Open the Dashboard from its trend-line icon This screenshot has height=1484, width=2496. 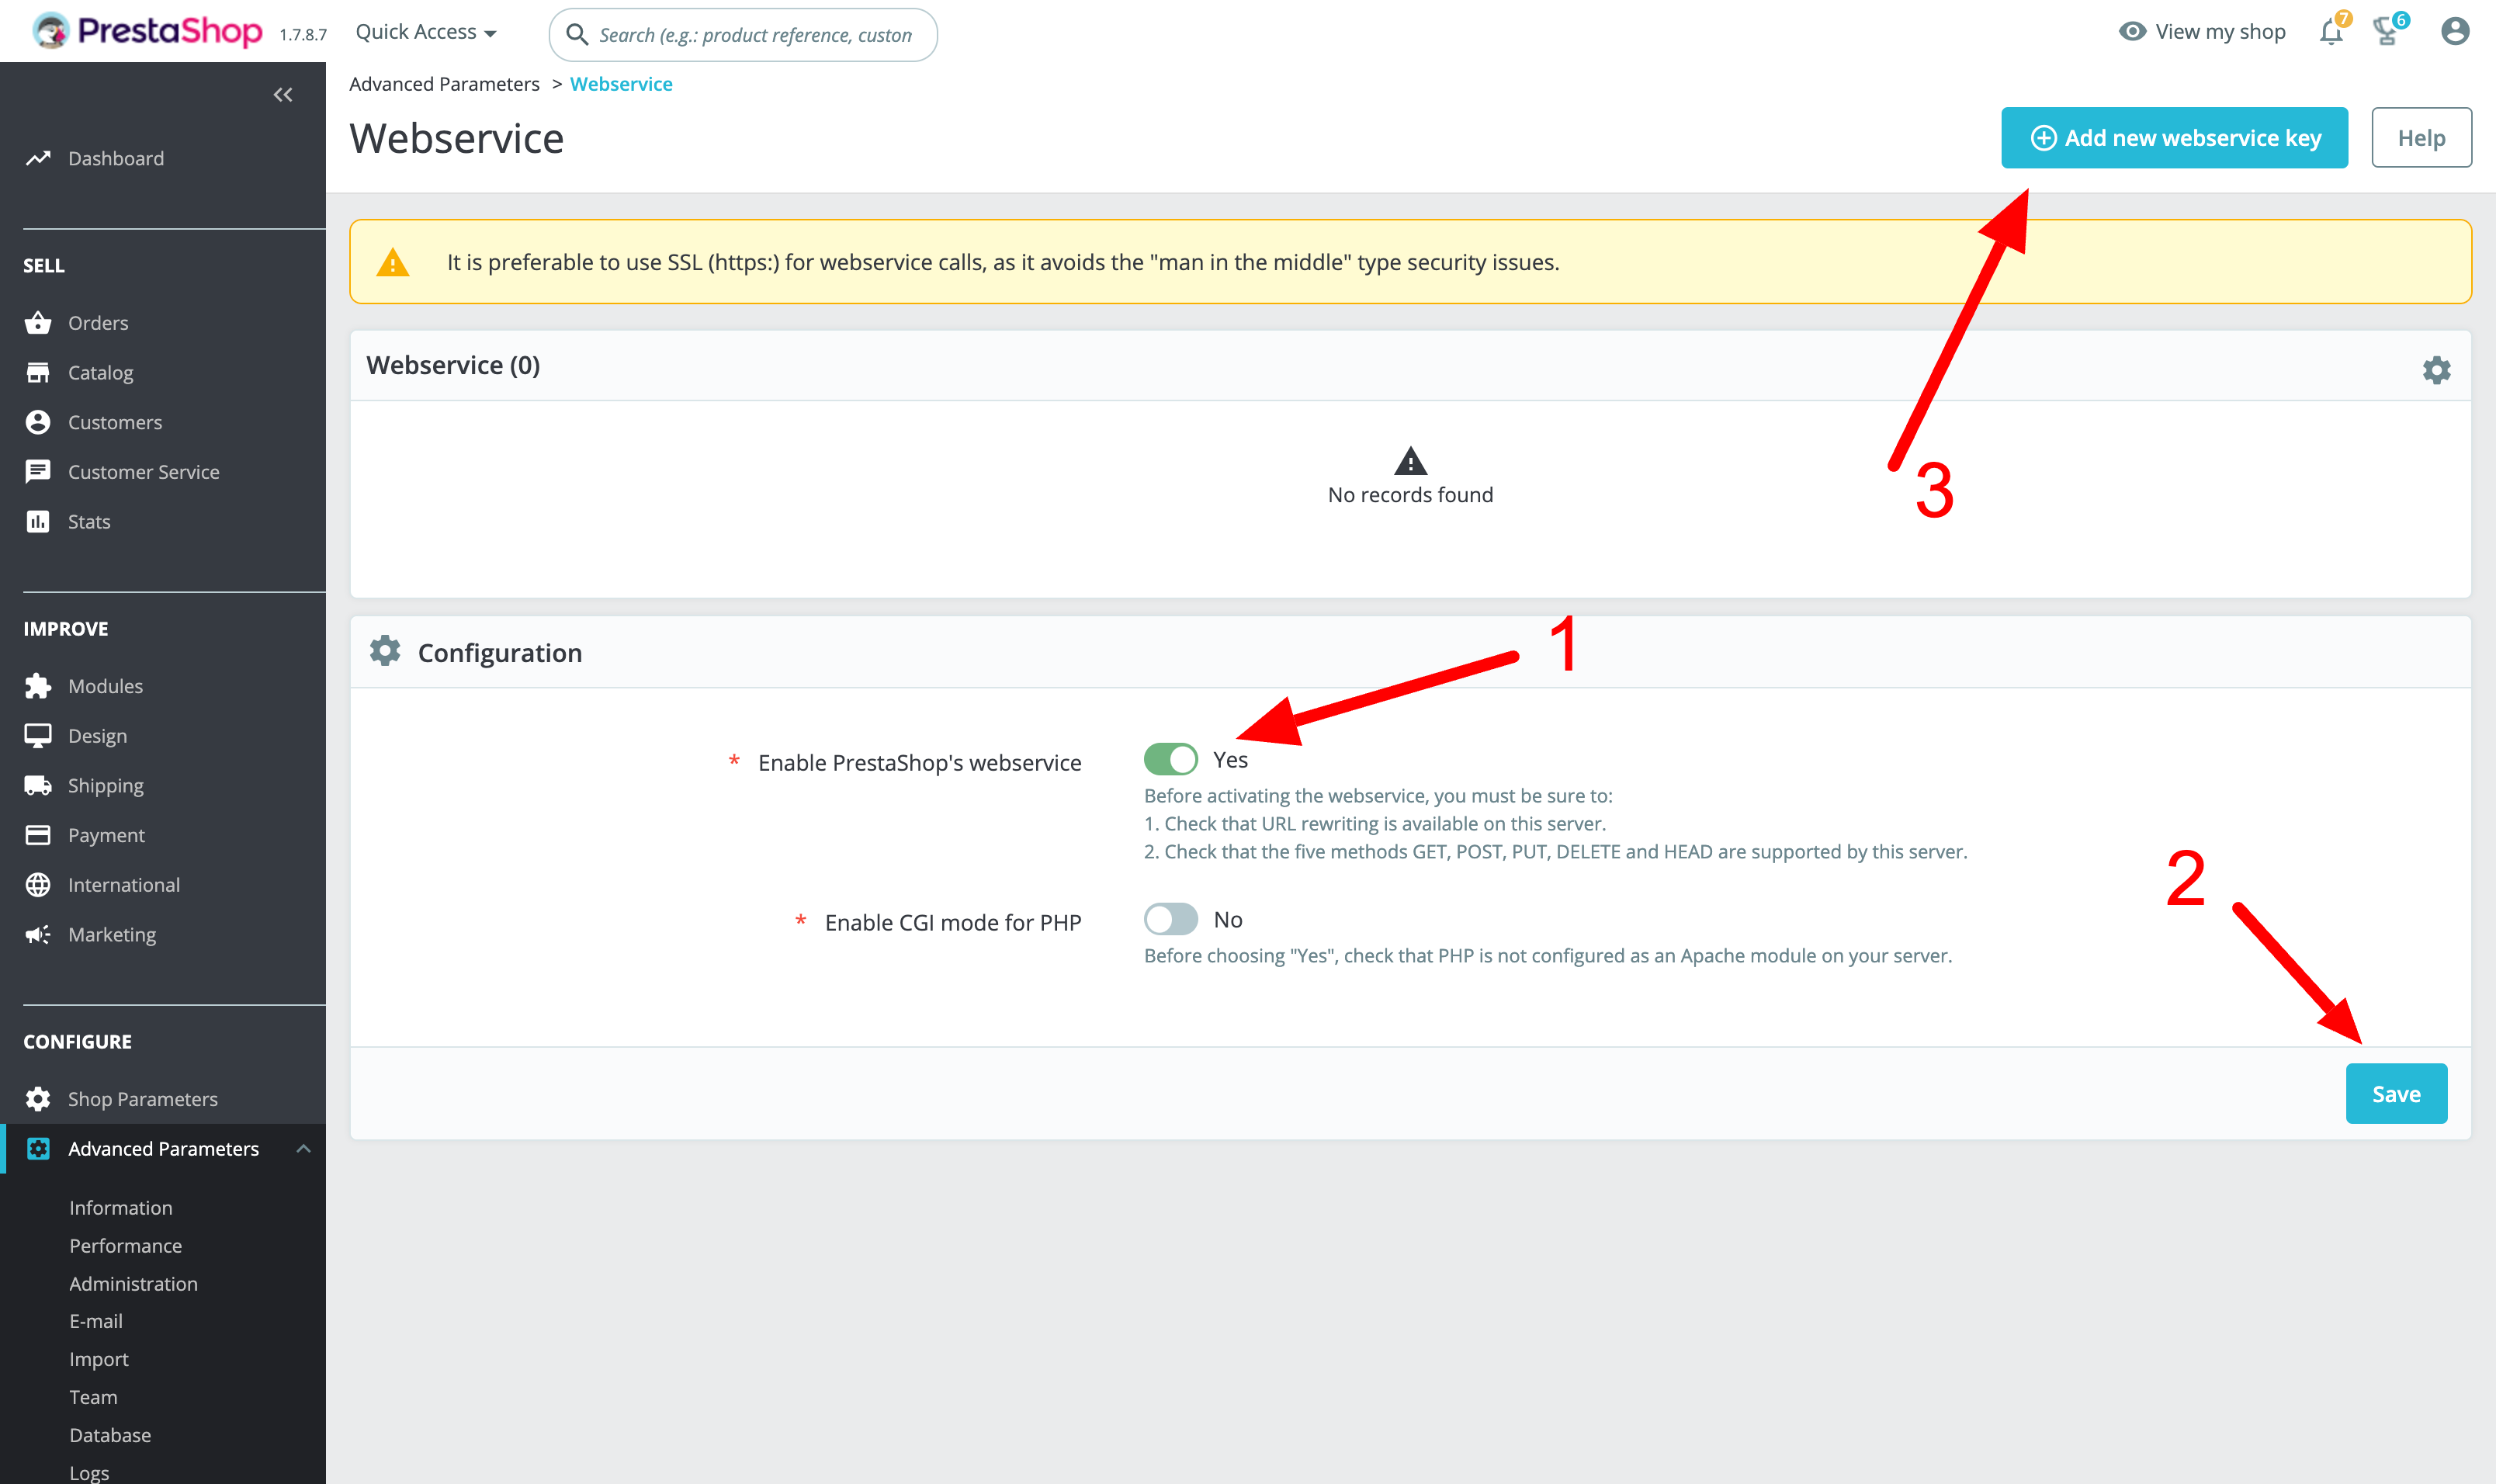(38, 158)
